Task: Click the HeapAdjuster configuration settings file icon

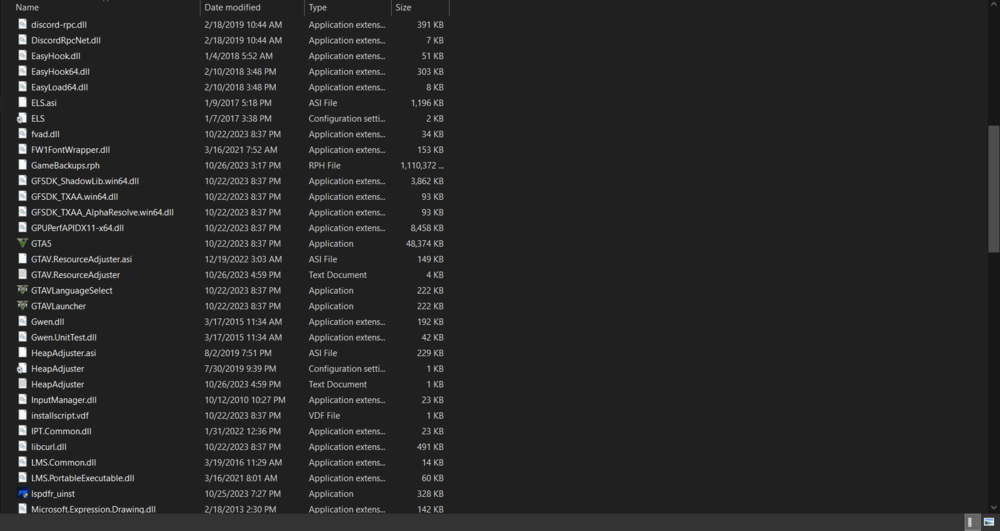Action: click(x=22, y=368)
